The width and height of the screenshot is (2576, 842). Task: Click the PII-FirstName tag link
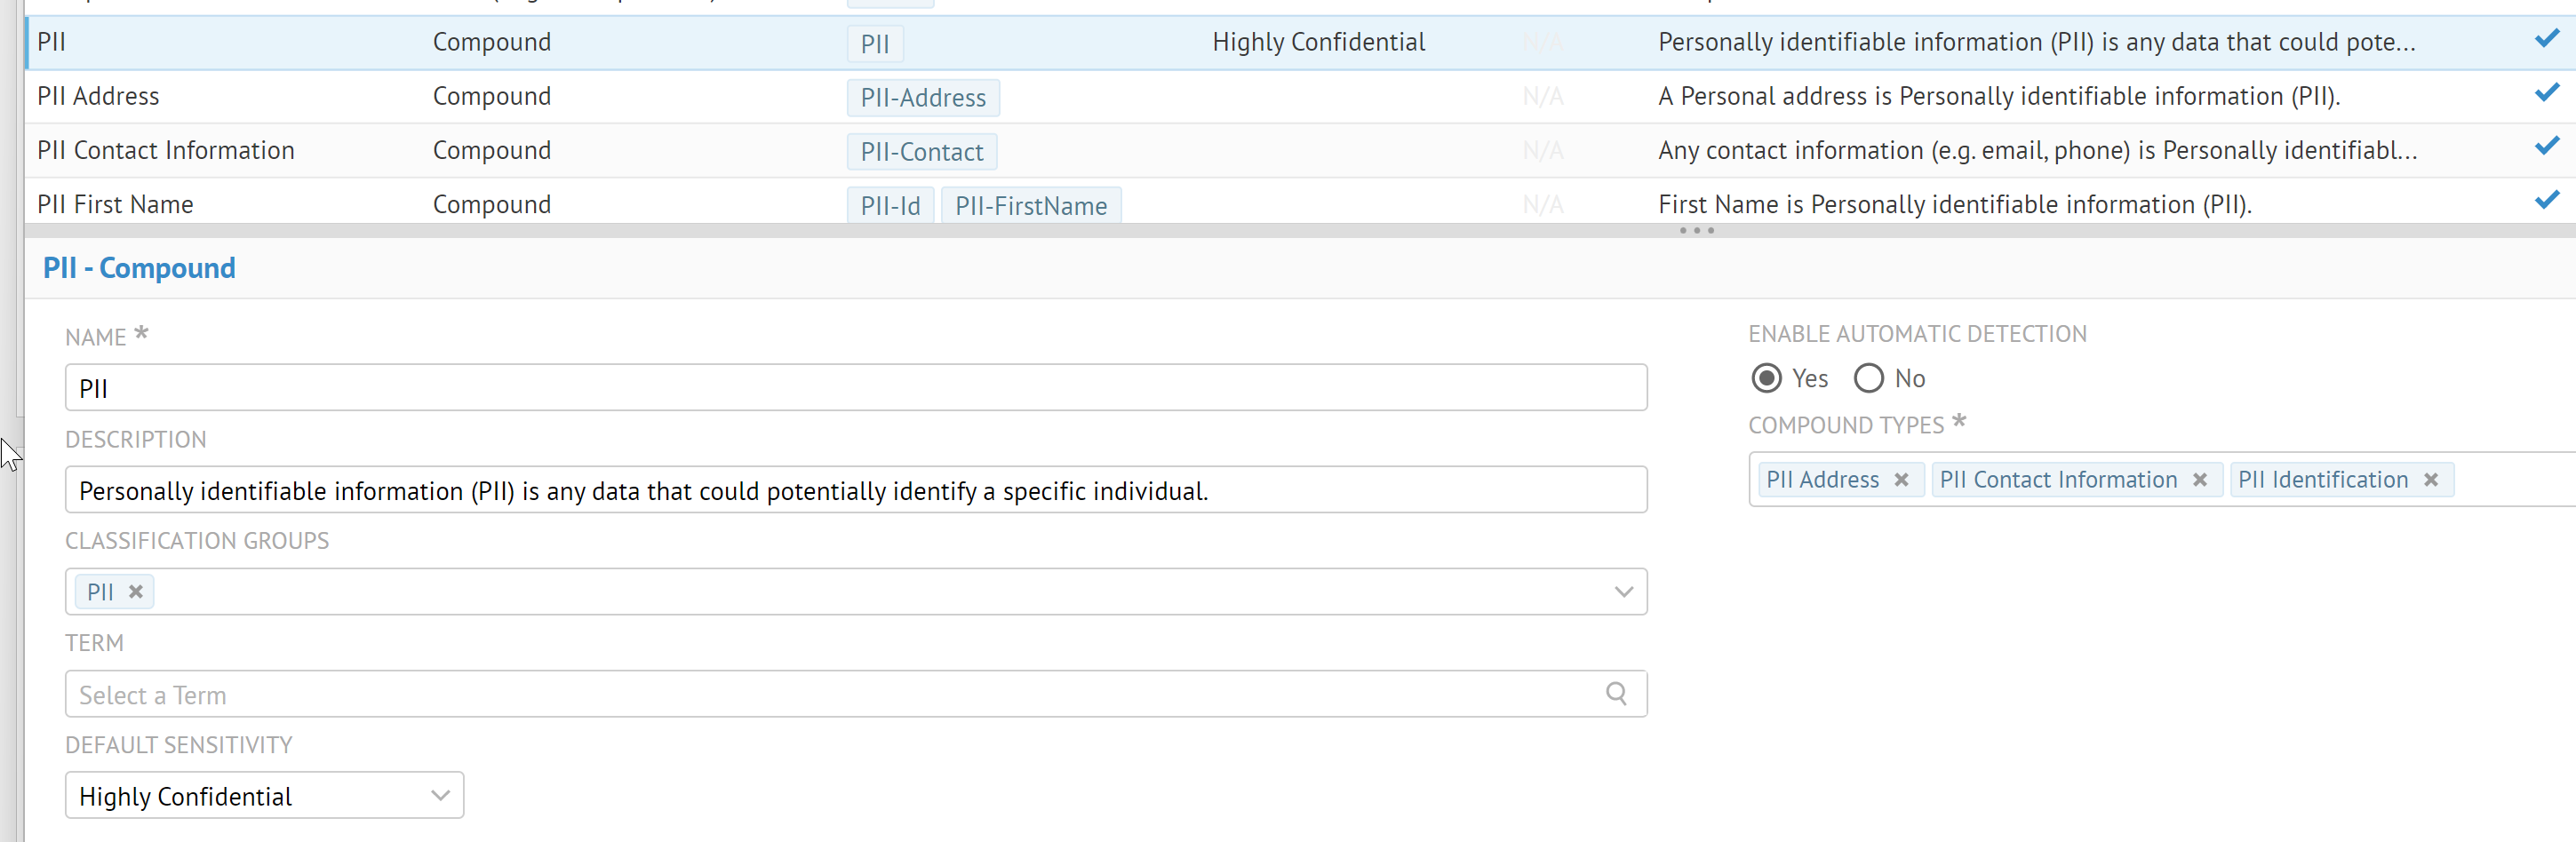point(1030,206)
